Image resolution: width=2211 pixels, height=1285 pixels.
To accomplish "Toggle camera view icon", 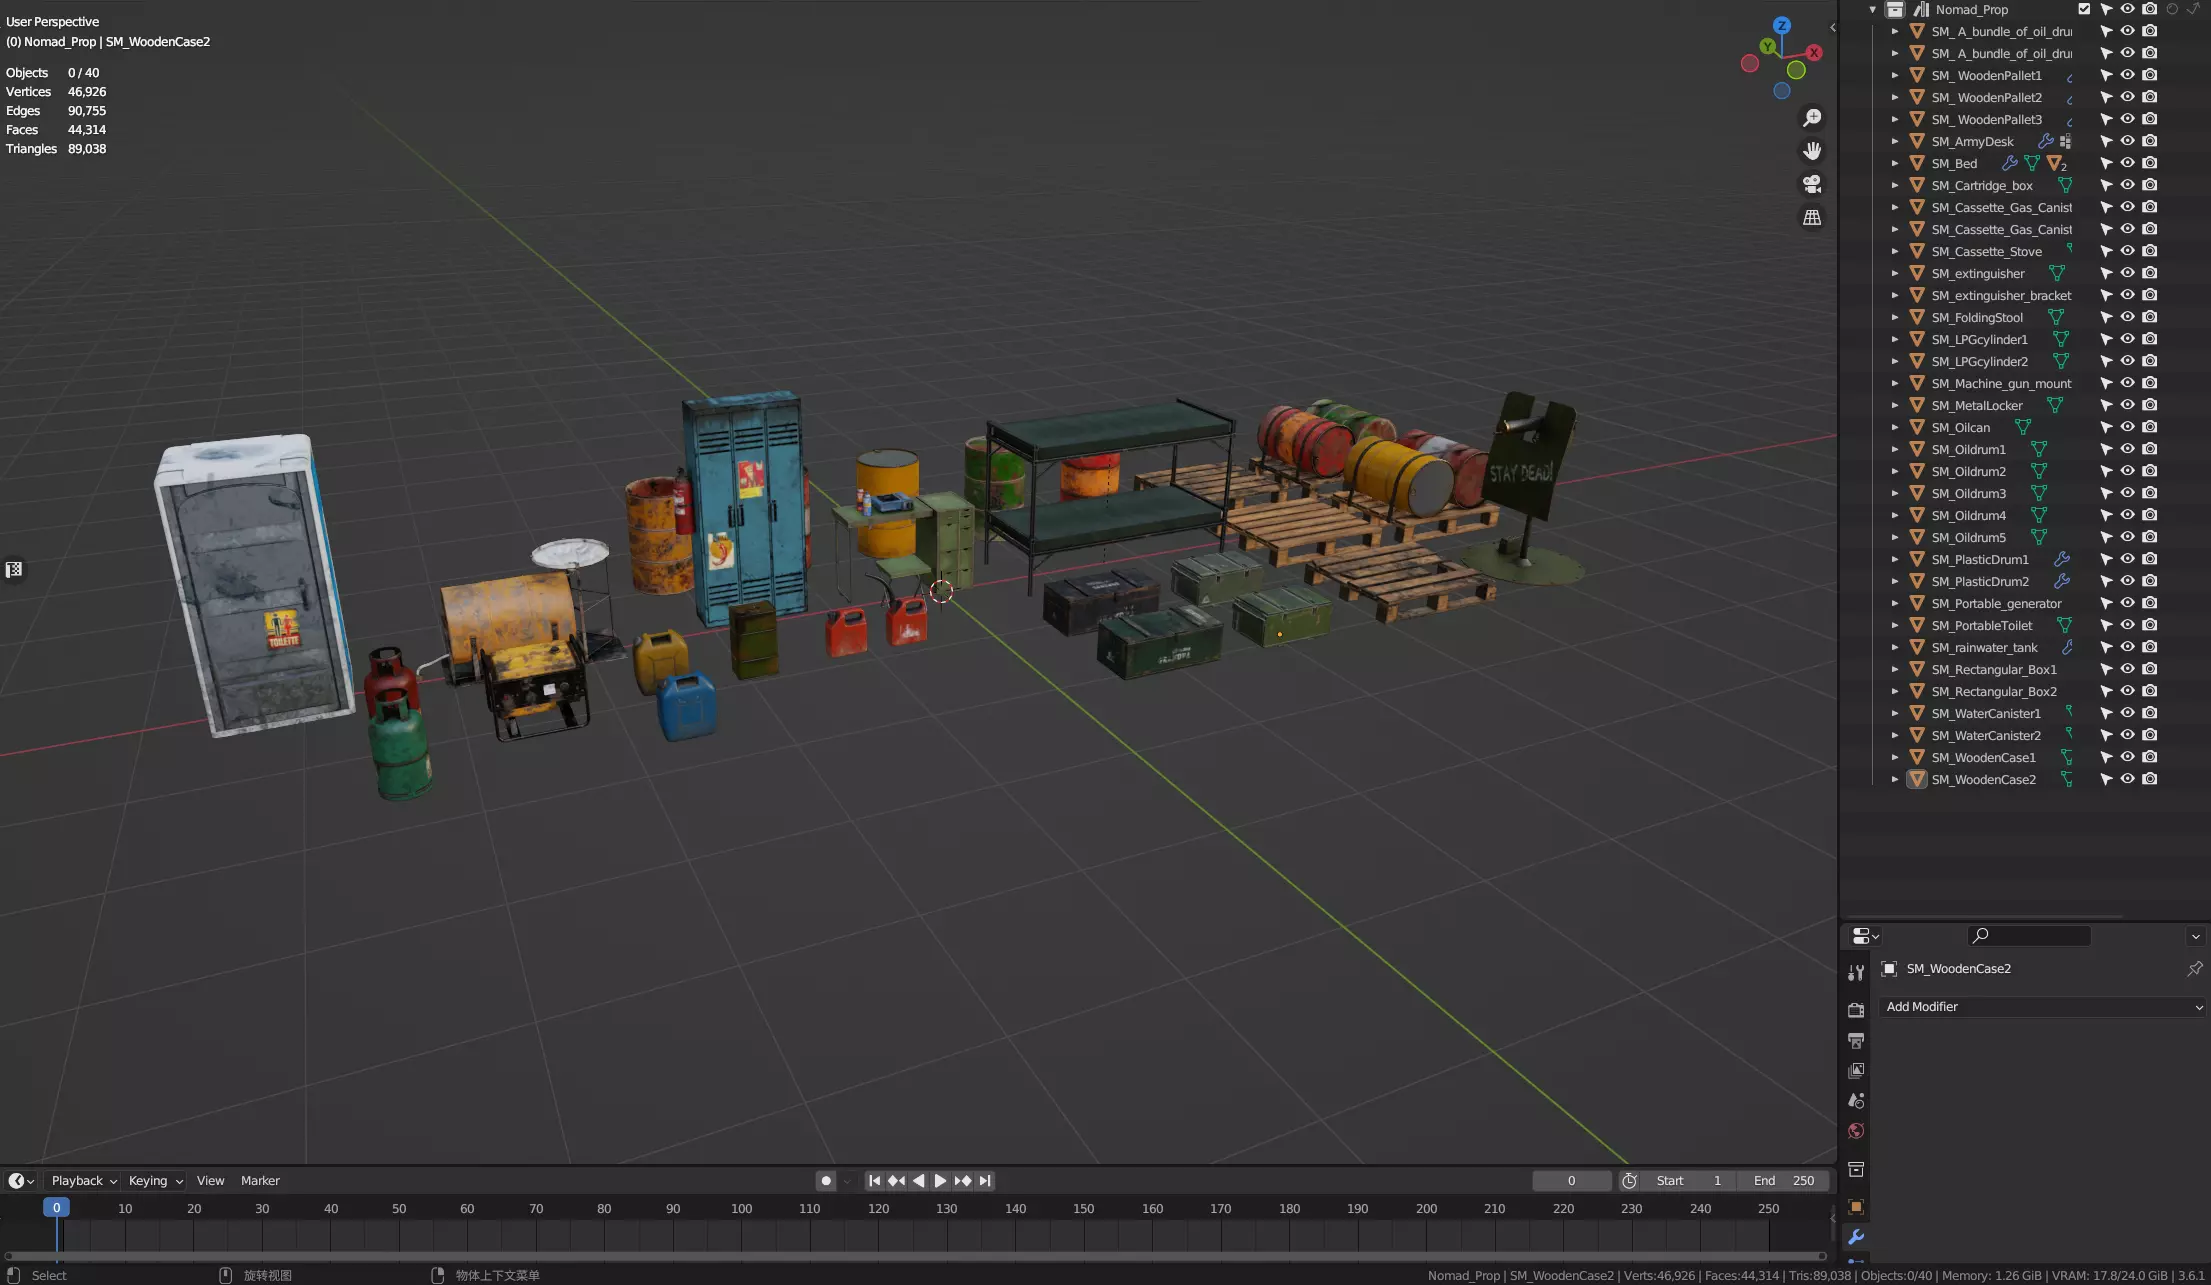I will click(1811, 184).
